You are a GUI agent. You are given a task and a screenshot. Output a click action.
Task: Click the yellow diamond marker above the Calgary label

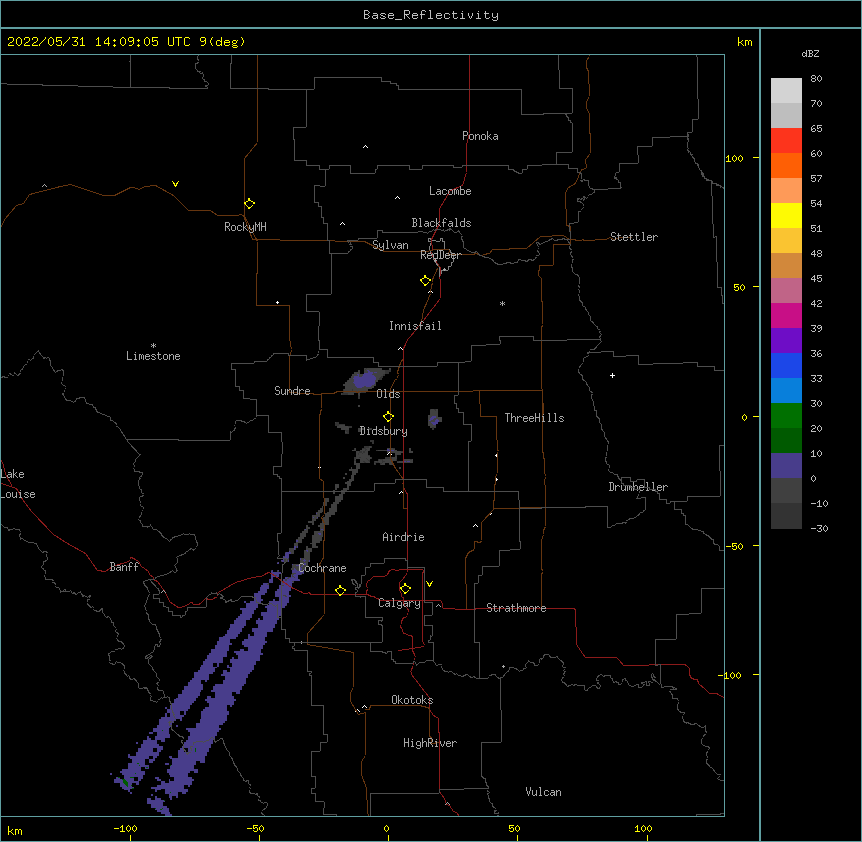405,589
